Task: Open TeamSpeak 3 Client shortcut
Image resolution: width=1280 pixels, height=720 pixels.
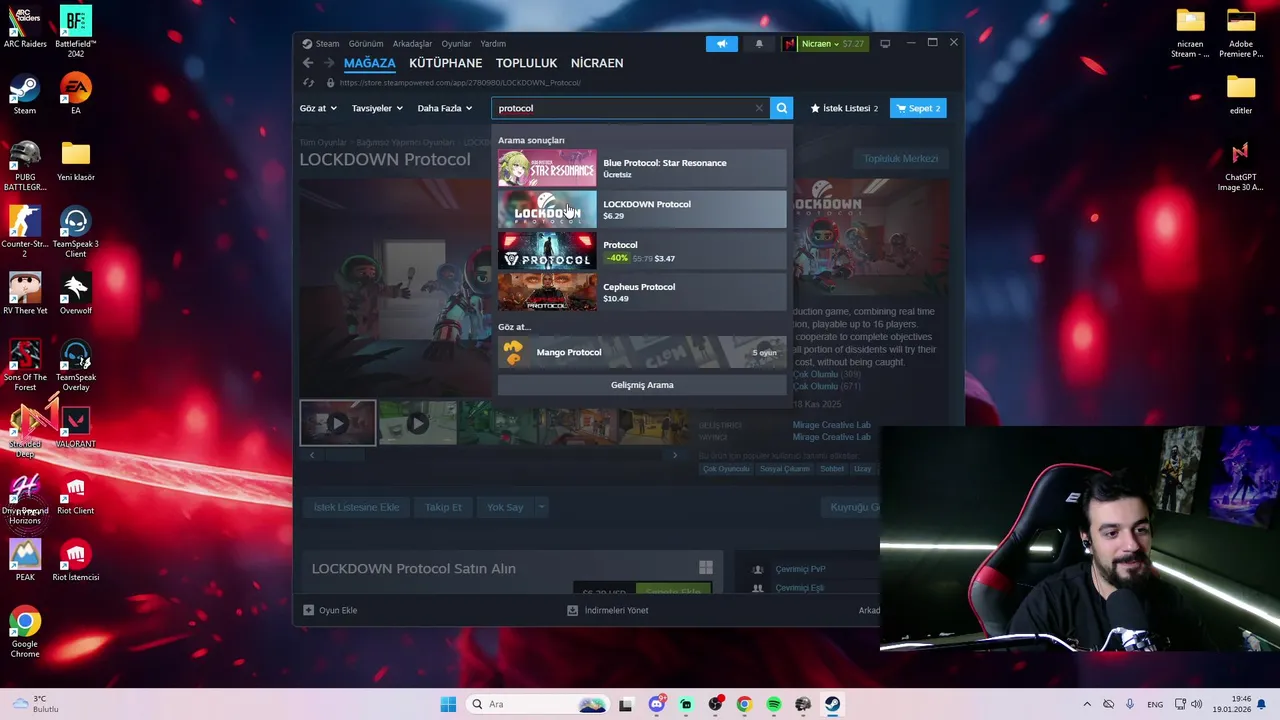Action: [75, 231]
